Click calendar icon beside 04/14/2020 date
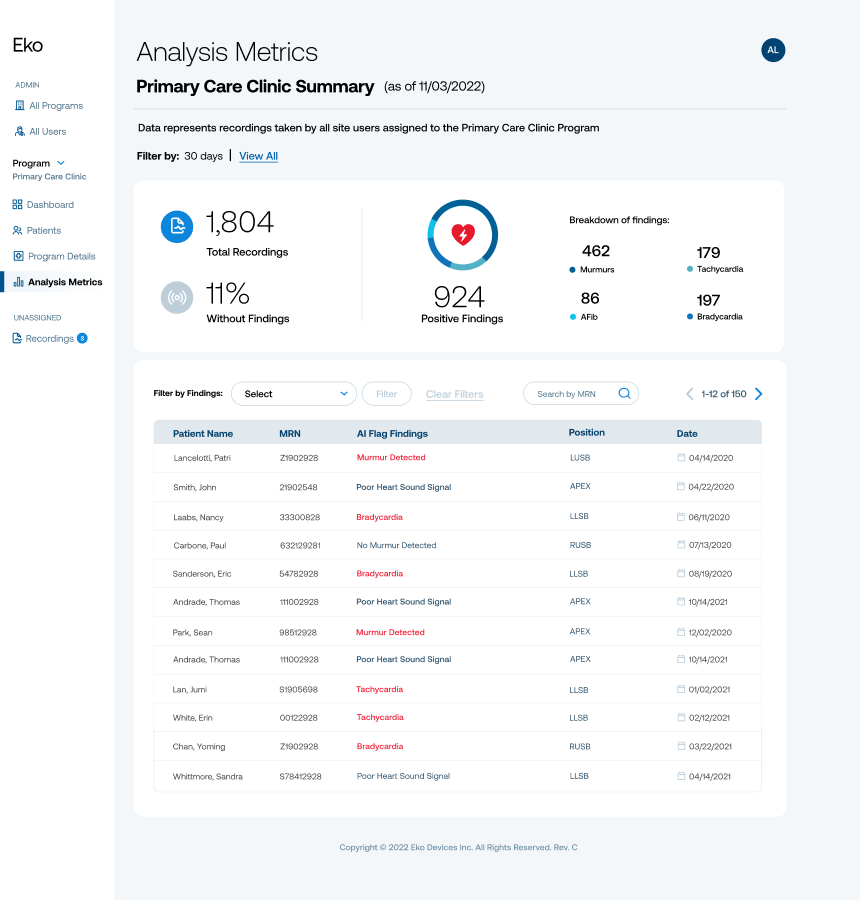Viewport: 860px width, 900px height. pos(681,457)
